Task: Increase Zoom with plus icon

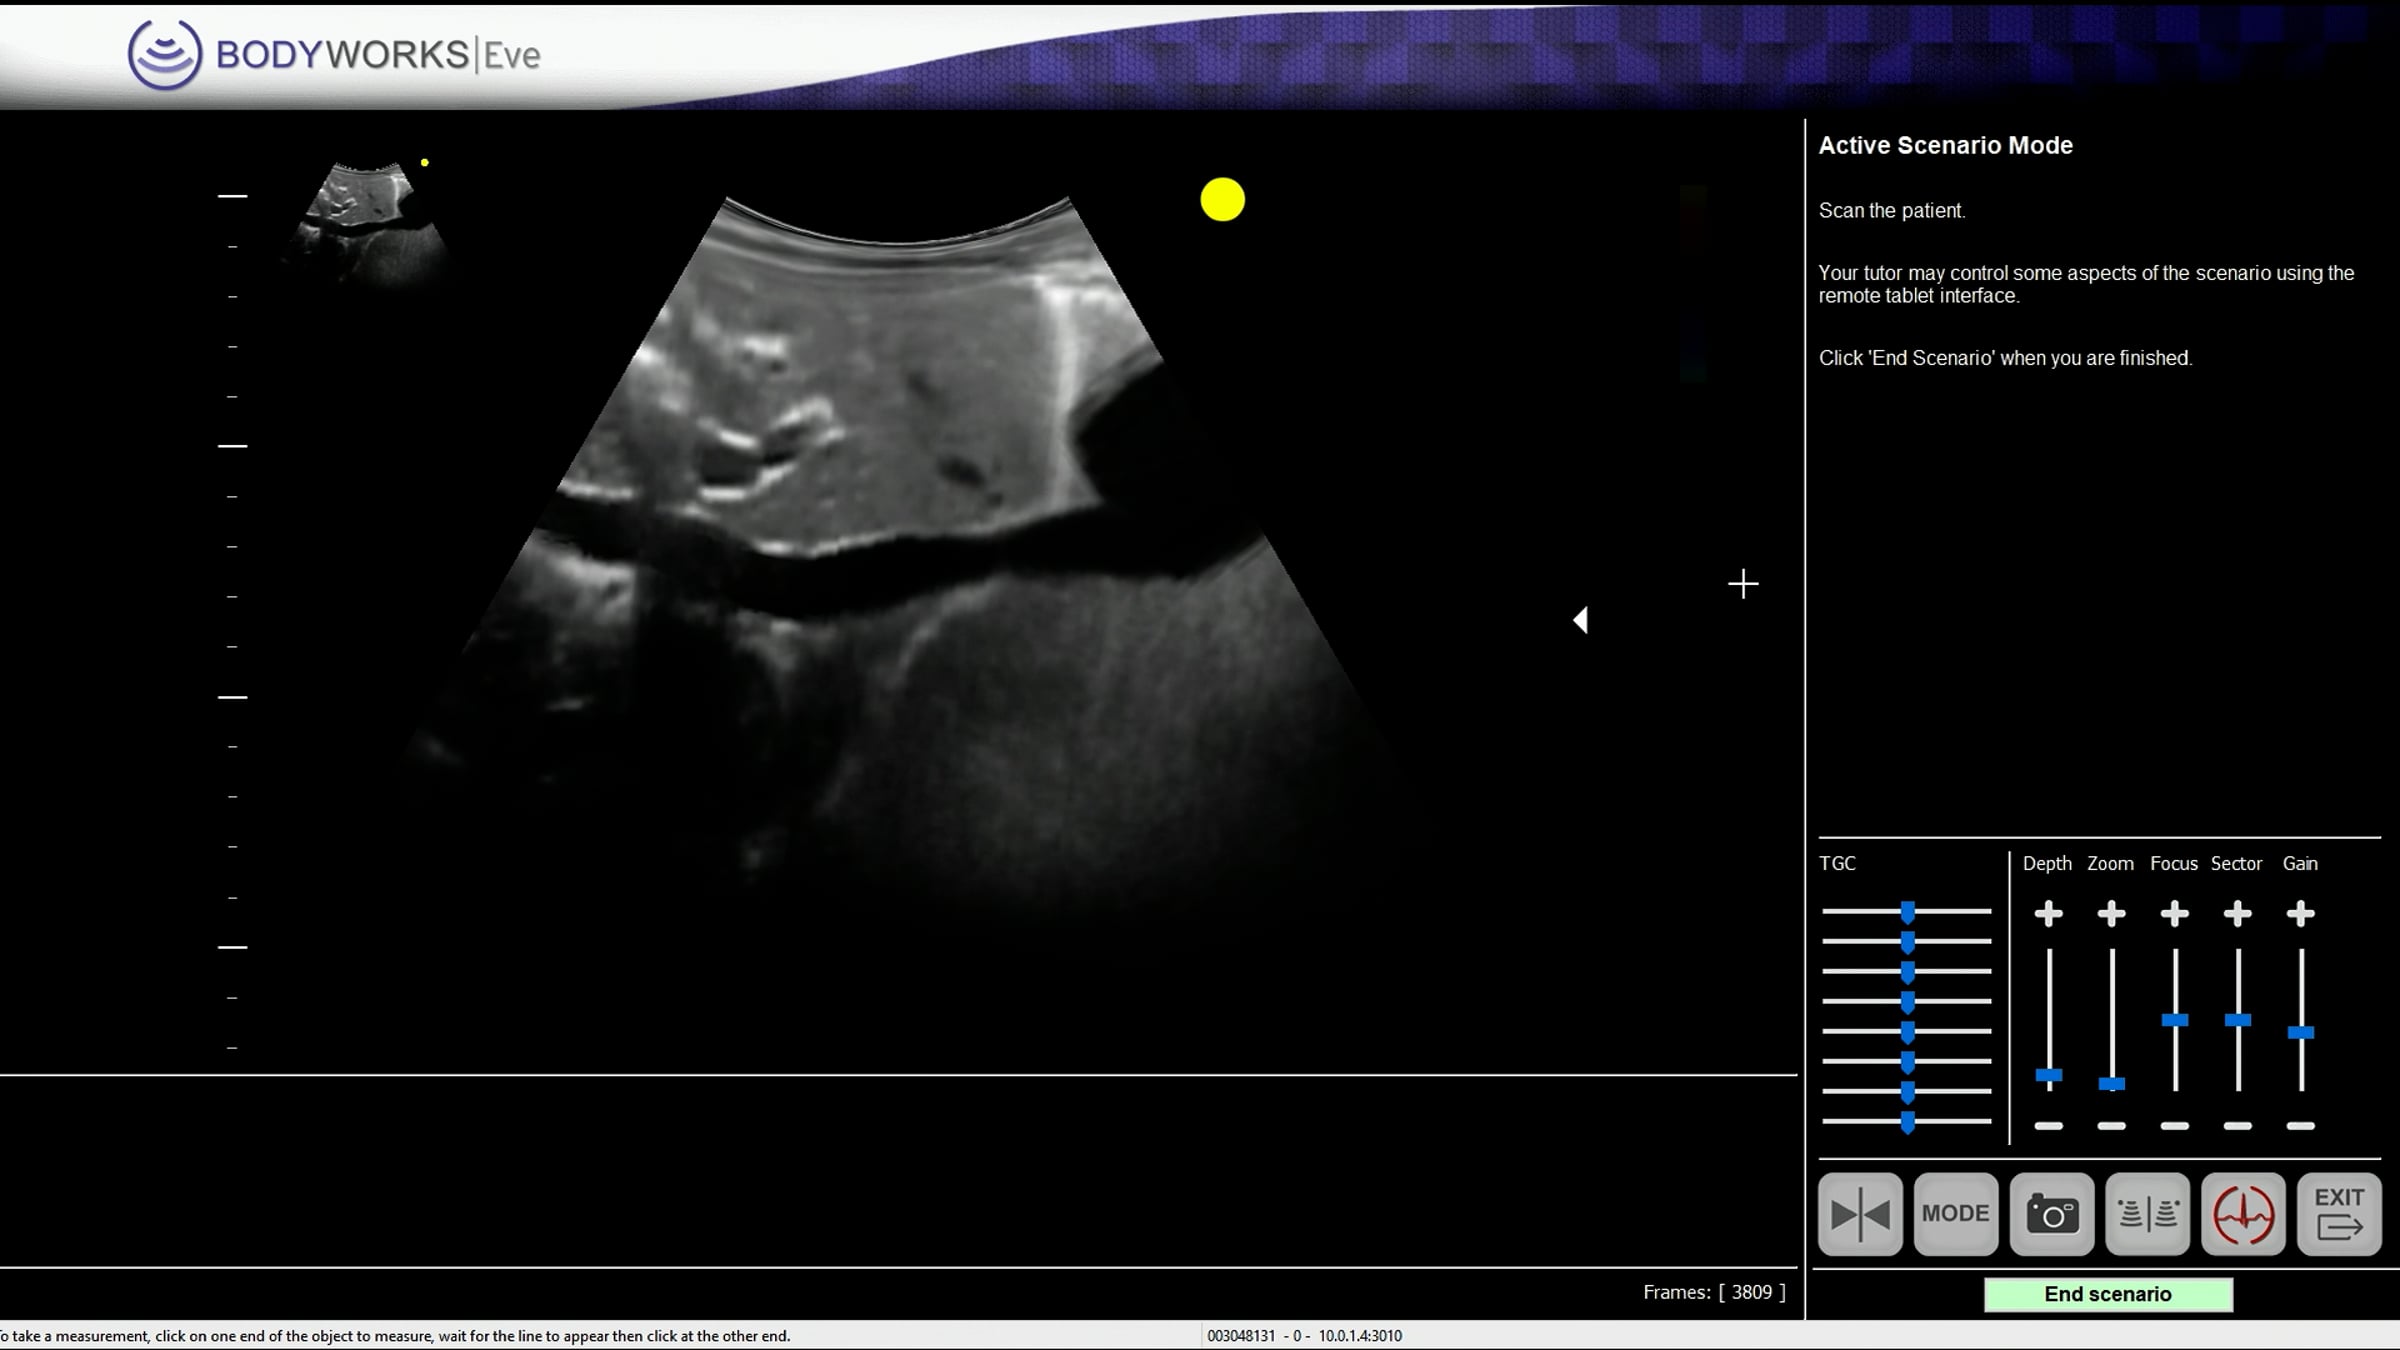Action: tap(2111, 913)
